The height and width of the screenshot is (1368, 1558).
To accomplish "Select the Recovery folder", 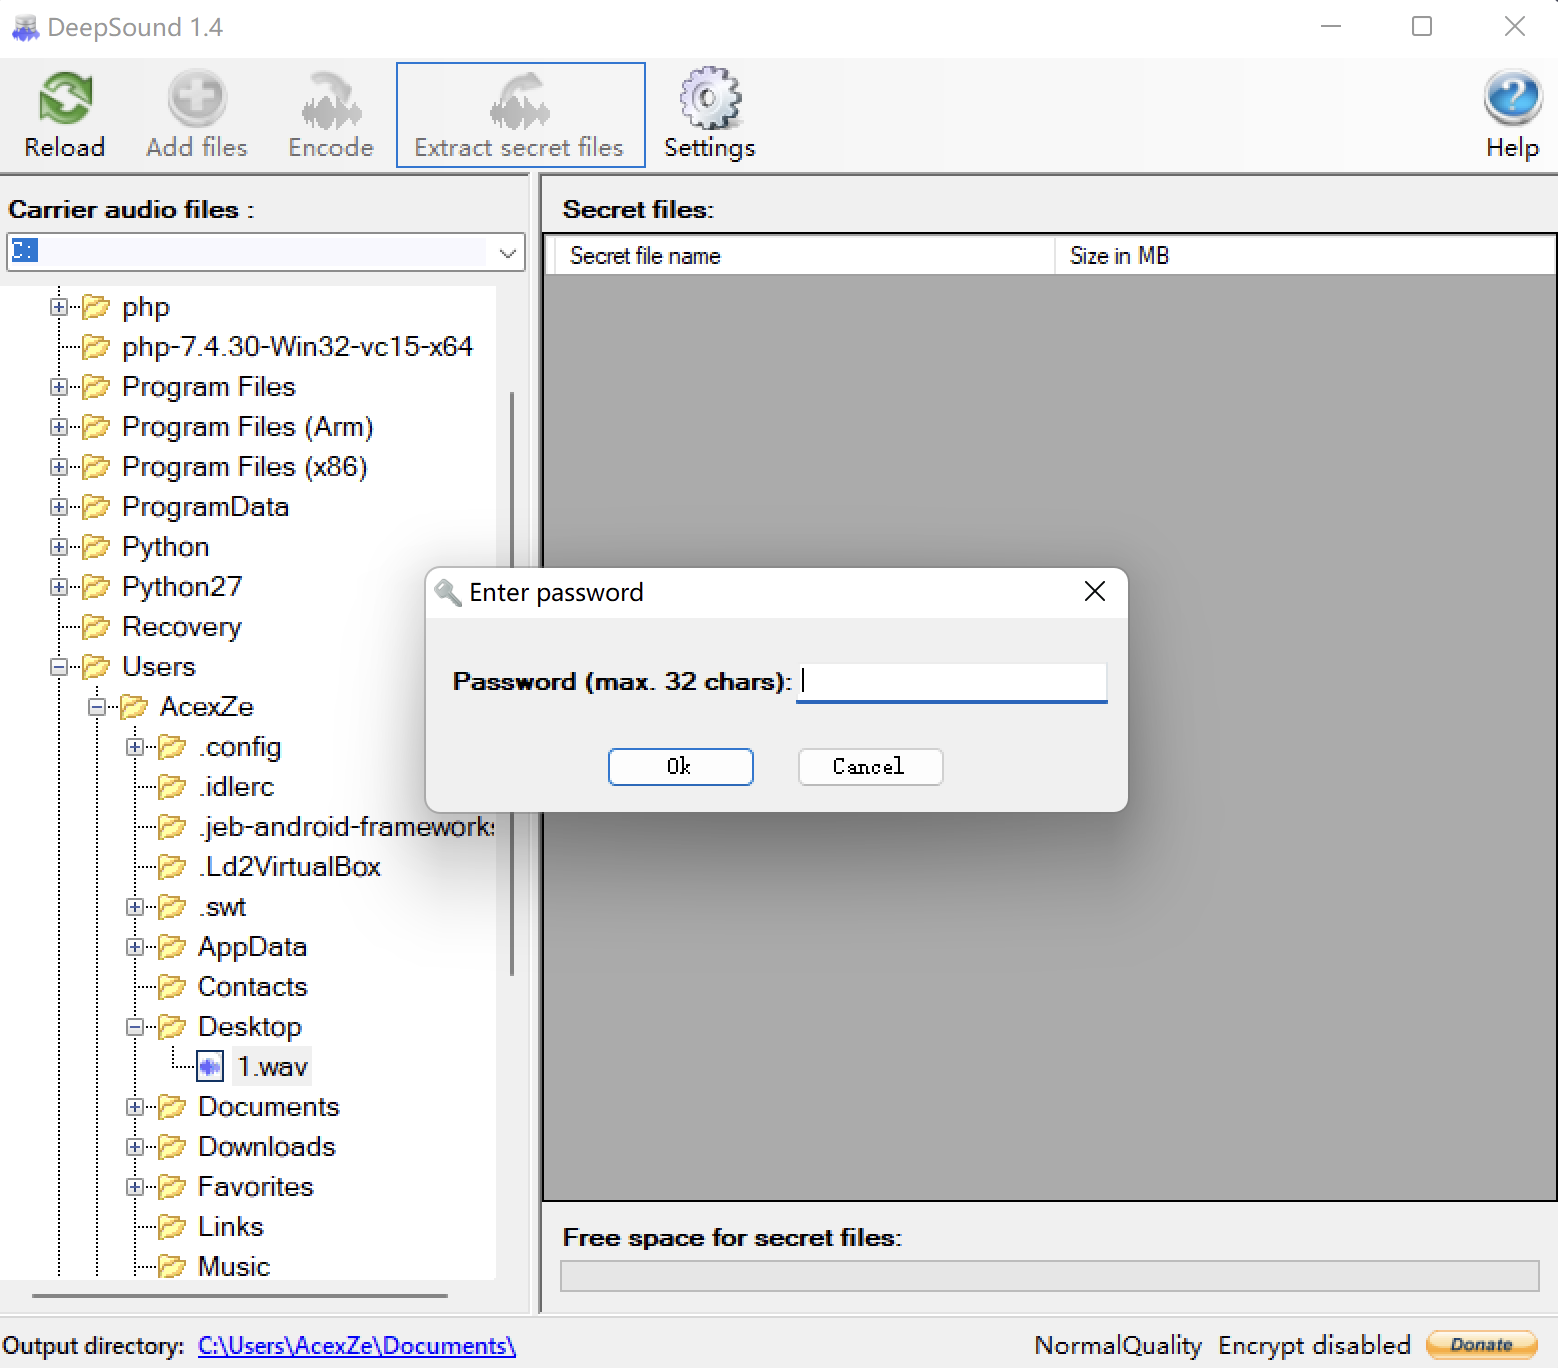I will click(182, 627).
